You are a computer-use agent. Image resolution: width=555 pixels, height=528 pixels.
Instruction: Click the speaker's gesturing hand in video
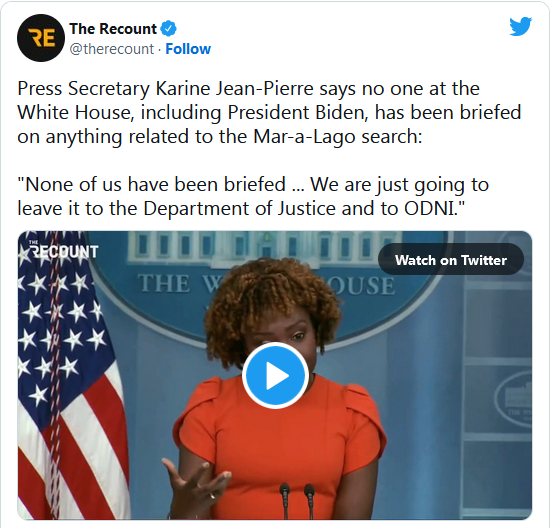[195, 483]
